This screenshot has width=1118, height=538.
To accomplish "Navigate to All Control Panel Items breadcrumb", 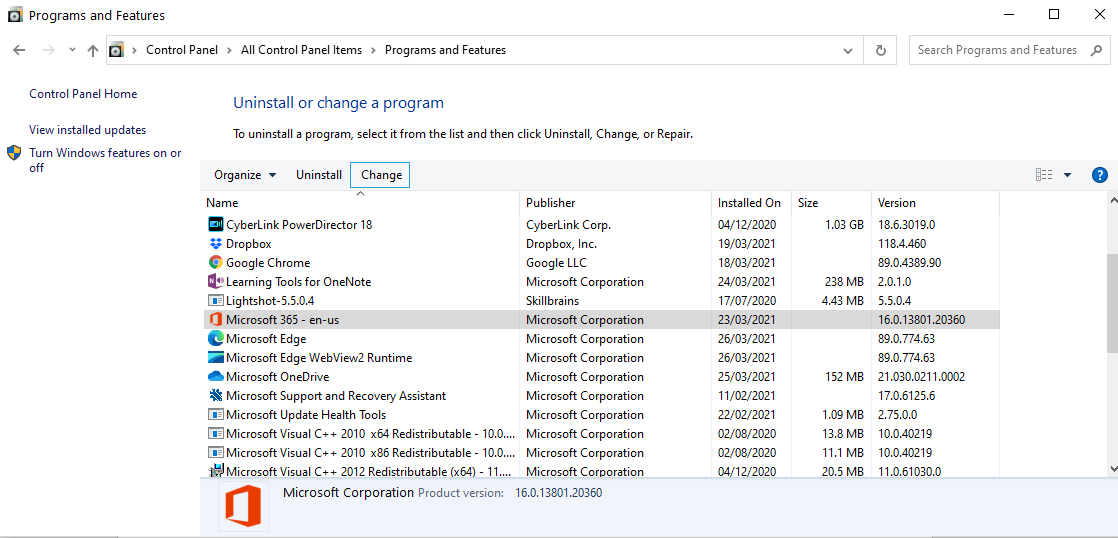I will tap(302, 50).
